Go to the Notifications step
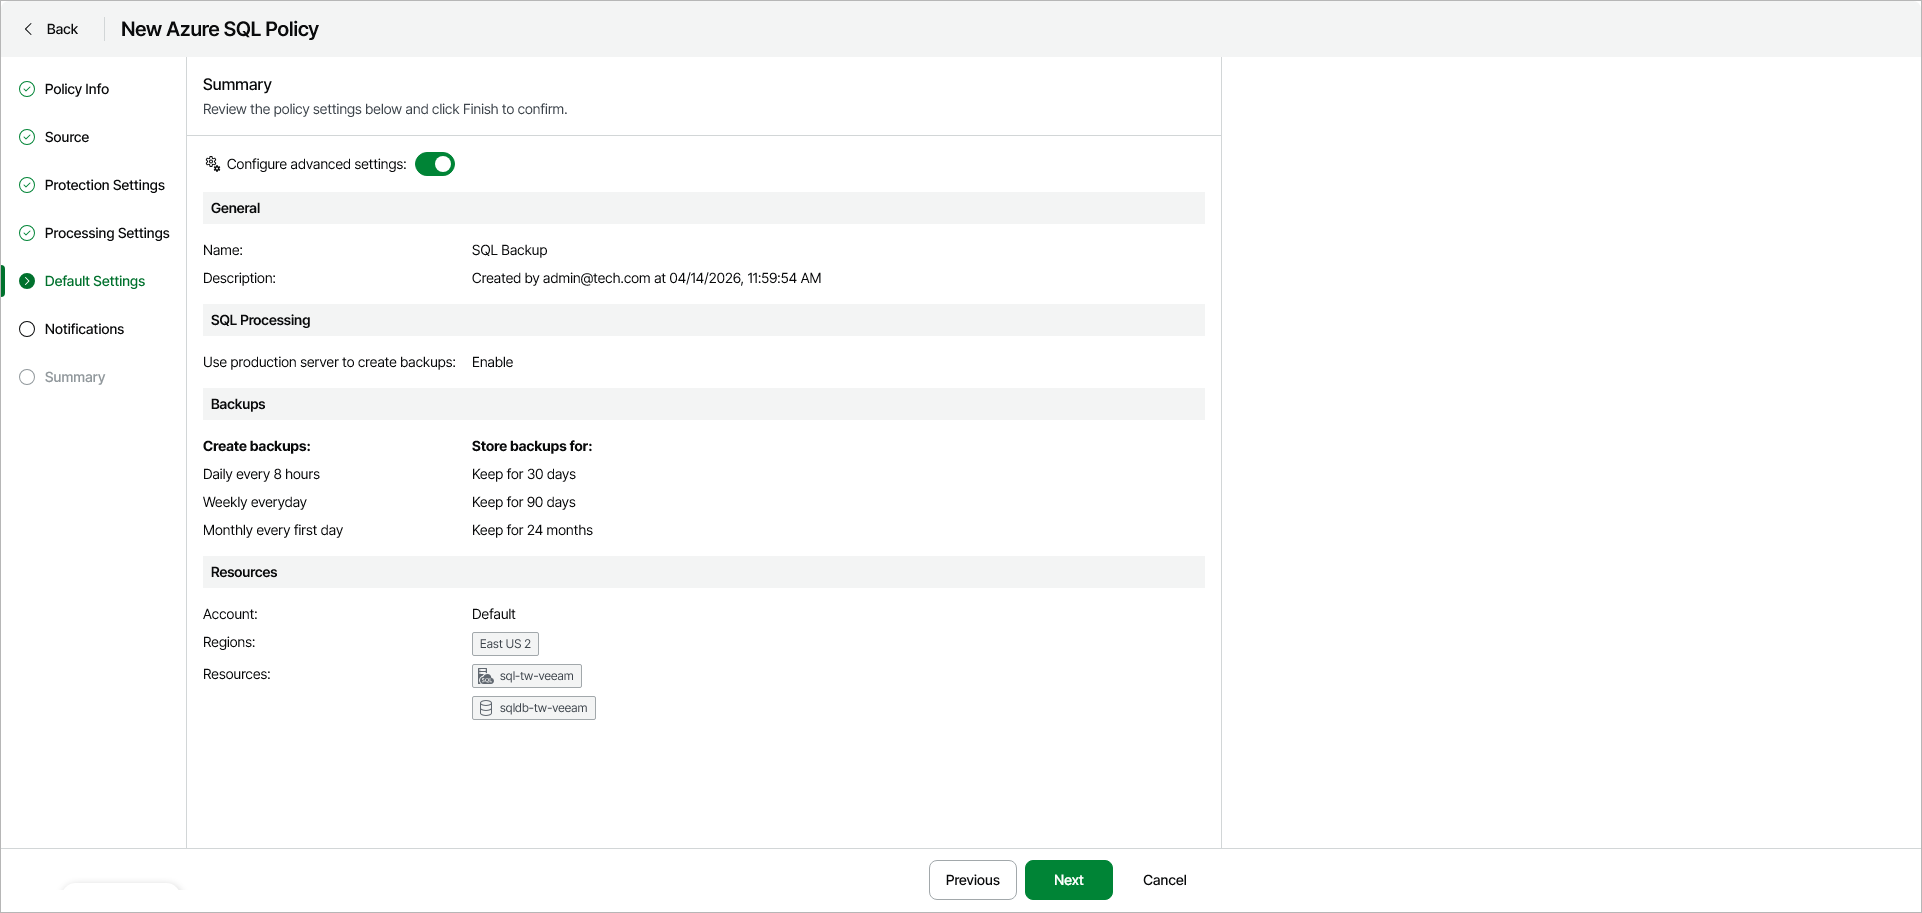Viewport: 1922px width, 913px height. point(84,329)
